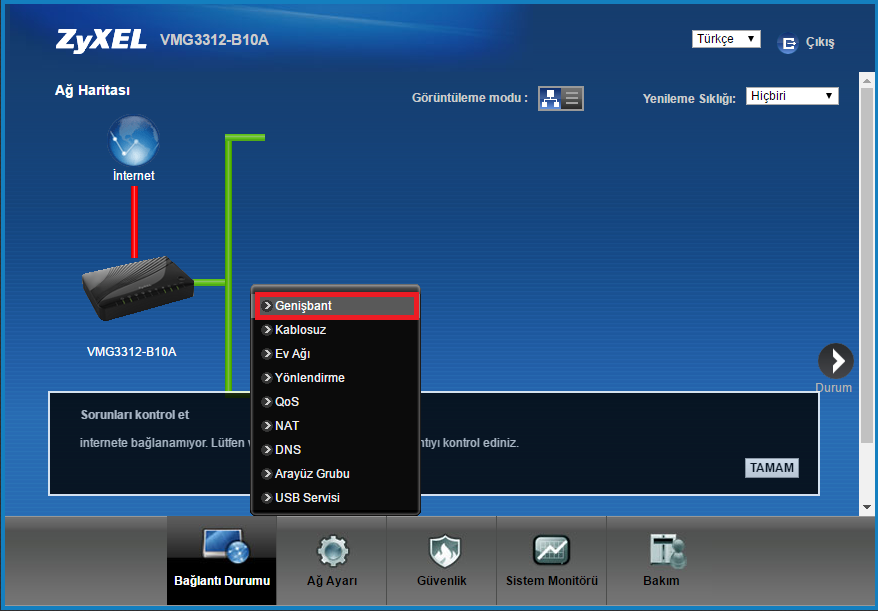The width and height of the screenshot is (878, 611).
Task: Switch to network map view mode icon
Action: coord(550,99)
